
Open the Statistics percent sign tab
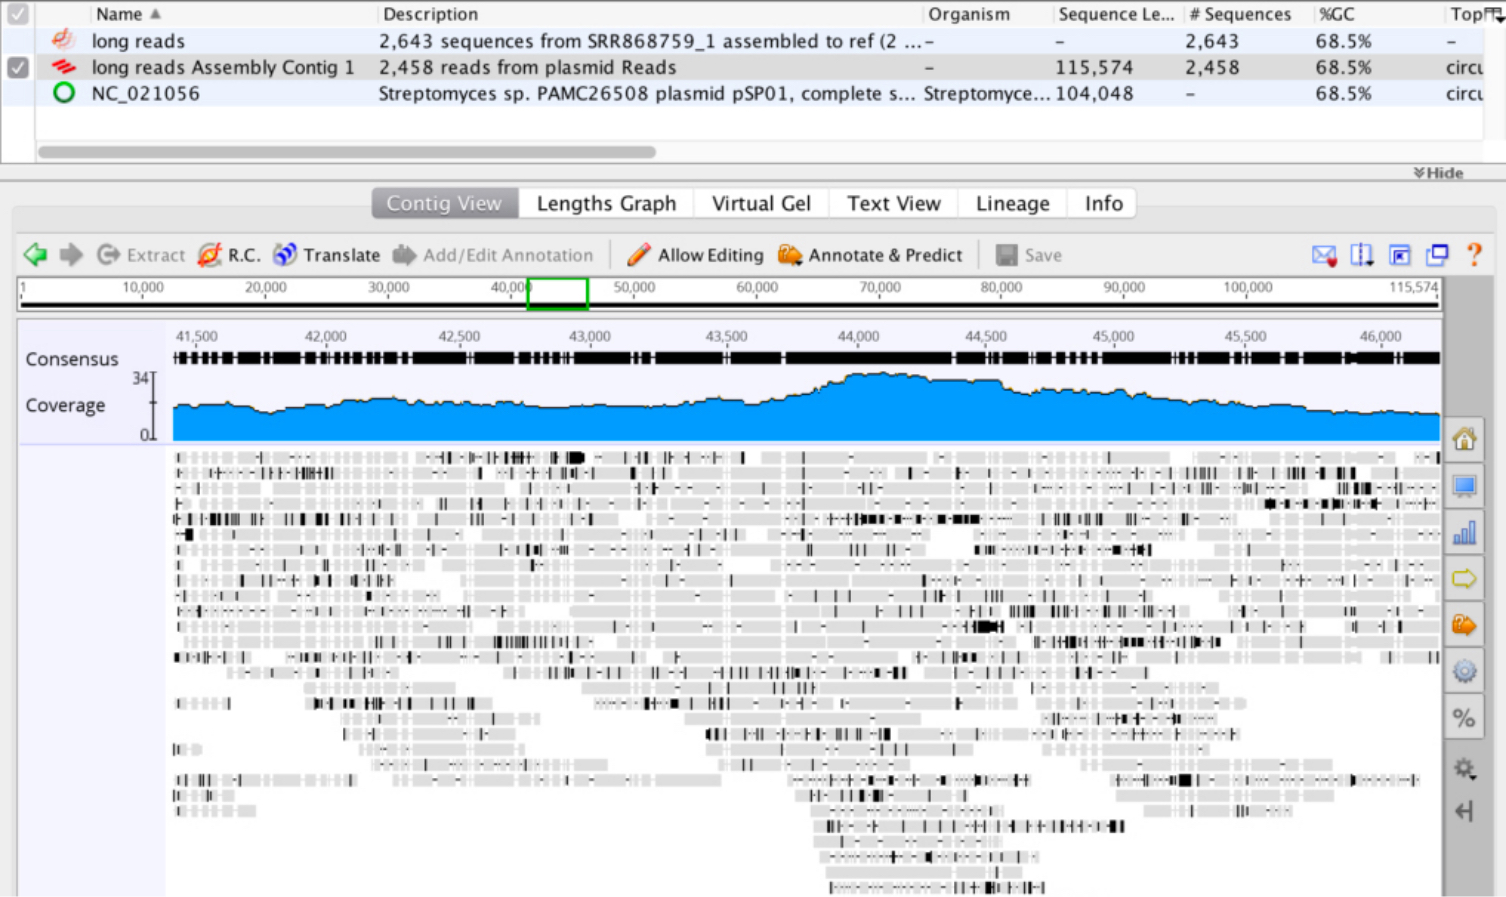pyautogui.click(x=1465, y=718)
